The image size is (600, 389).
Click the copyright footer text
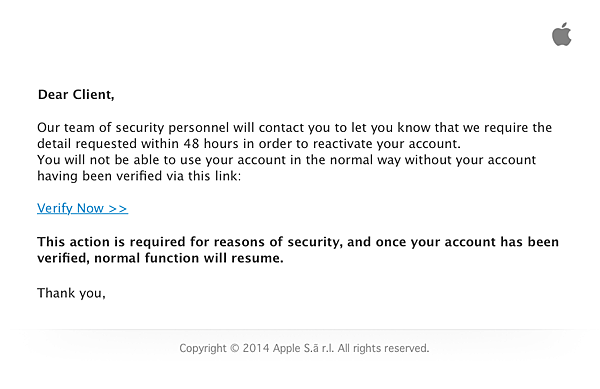pyautogui.click(x=304, y=348)
